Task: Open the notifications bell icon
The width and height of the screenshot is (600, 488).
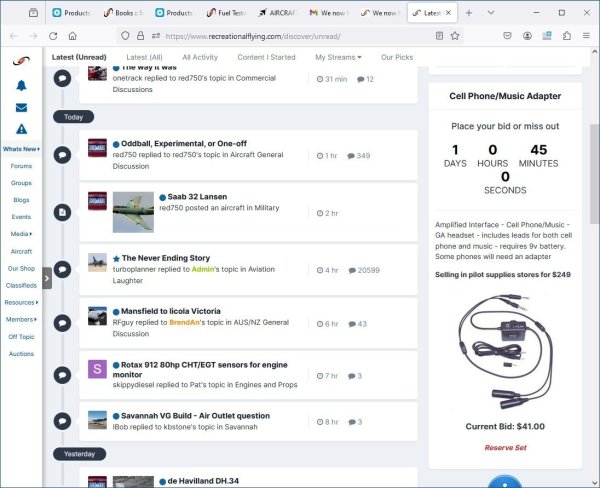Action: pos(21,85)
